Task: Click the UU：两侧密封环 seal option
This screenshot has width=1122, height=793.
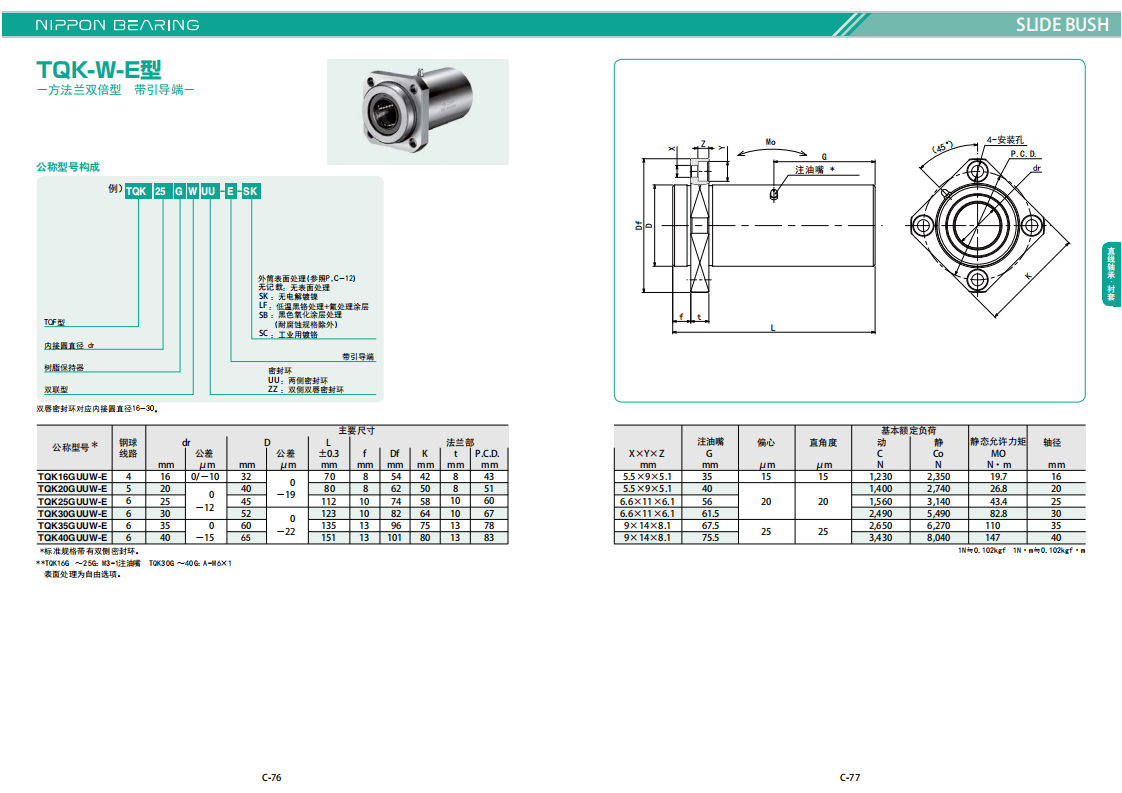Action: tap(298, 381)
